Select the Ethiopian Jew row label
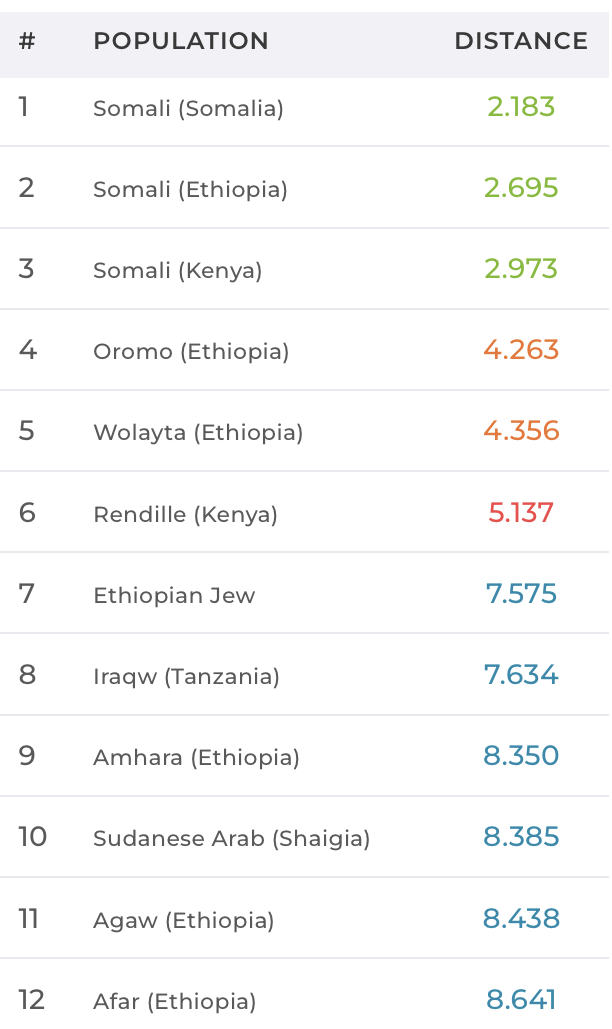This screenshot has width=612, height=1029. point(174,595)
